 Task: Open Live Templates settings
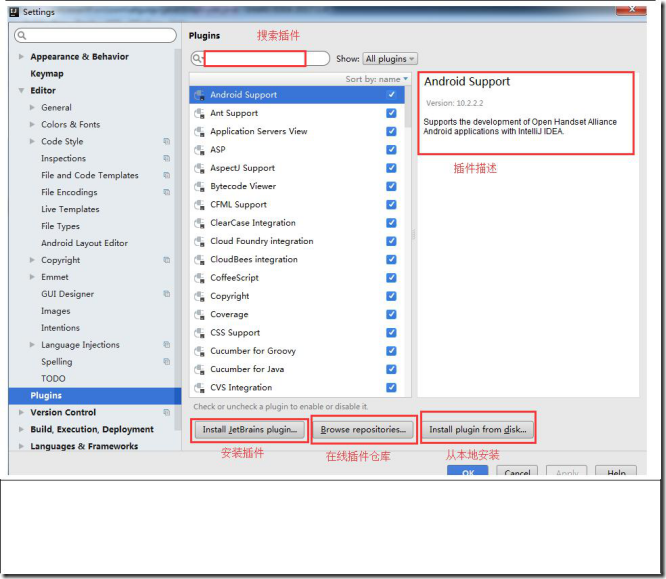[70, 209]
